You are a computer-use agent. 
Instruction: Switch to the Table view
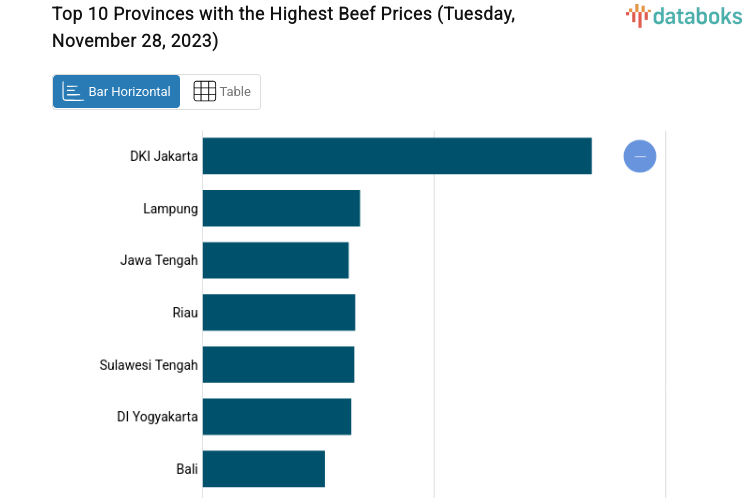222,91
